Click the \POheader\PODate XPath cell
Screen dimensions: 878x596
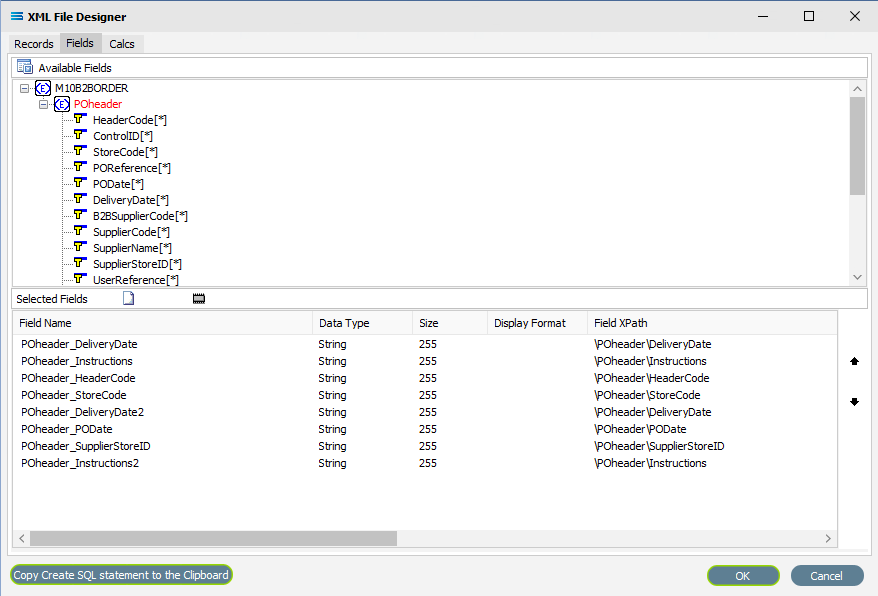640,429
